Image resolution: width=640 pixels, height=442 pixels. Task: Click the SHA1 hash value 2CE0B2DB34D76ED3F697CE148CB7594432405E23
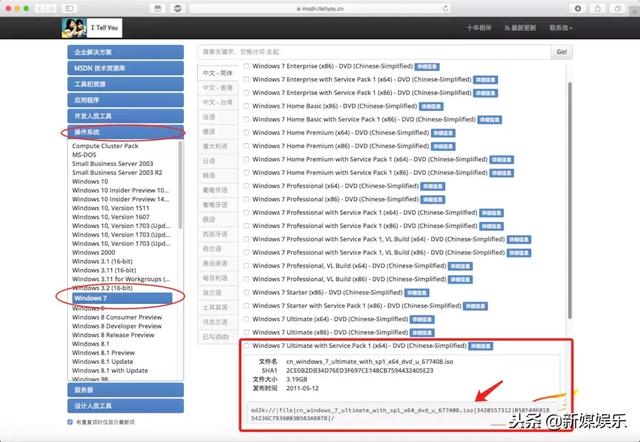point(360,371)
